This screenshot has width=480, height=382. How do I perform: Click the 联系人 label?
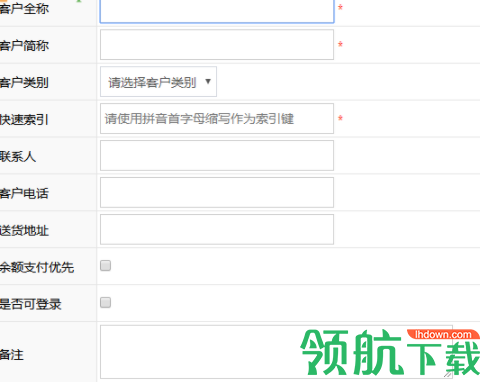click(x=18, y=156)
